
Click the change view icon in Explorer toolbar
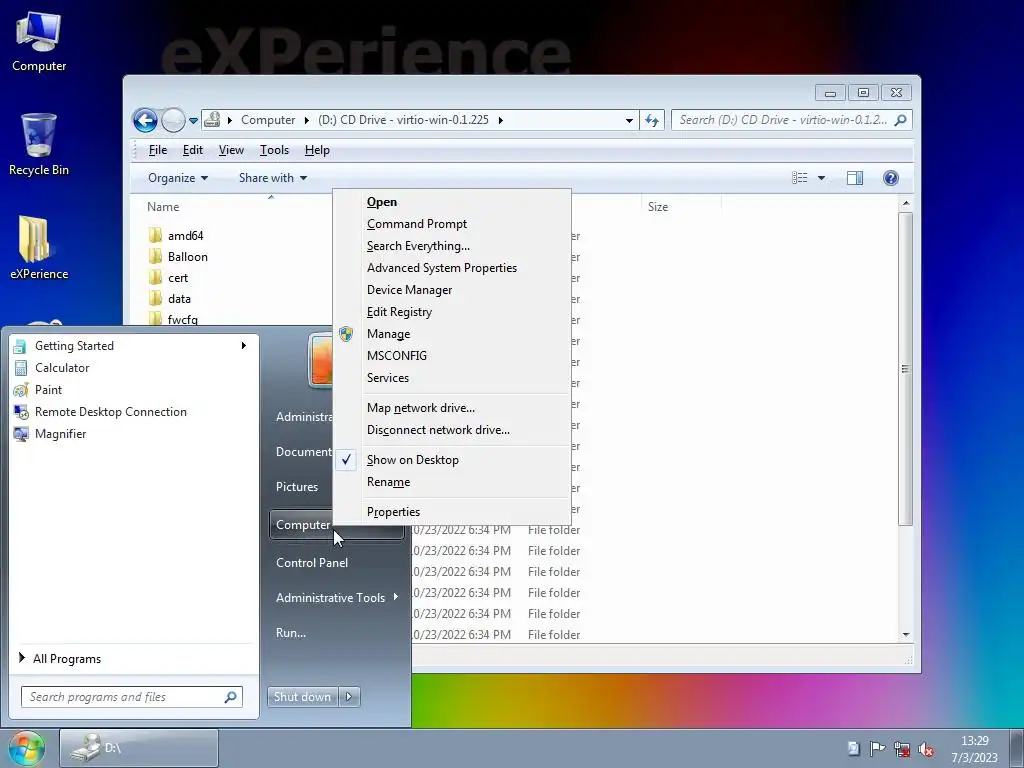(799, 178)
